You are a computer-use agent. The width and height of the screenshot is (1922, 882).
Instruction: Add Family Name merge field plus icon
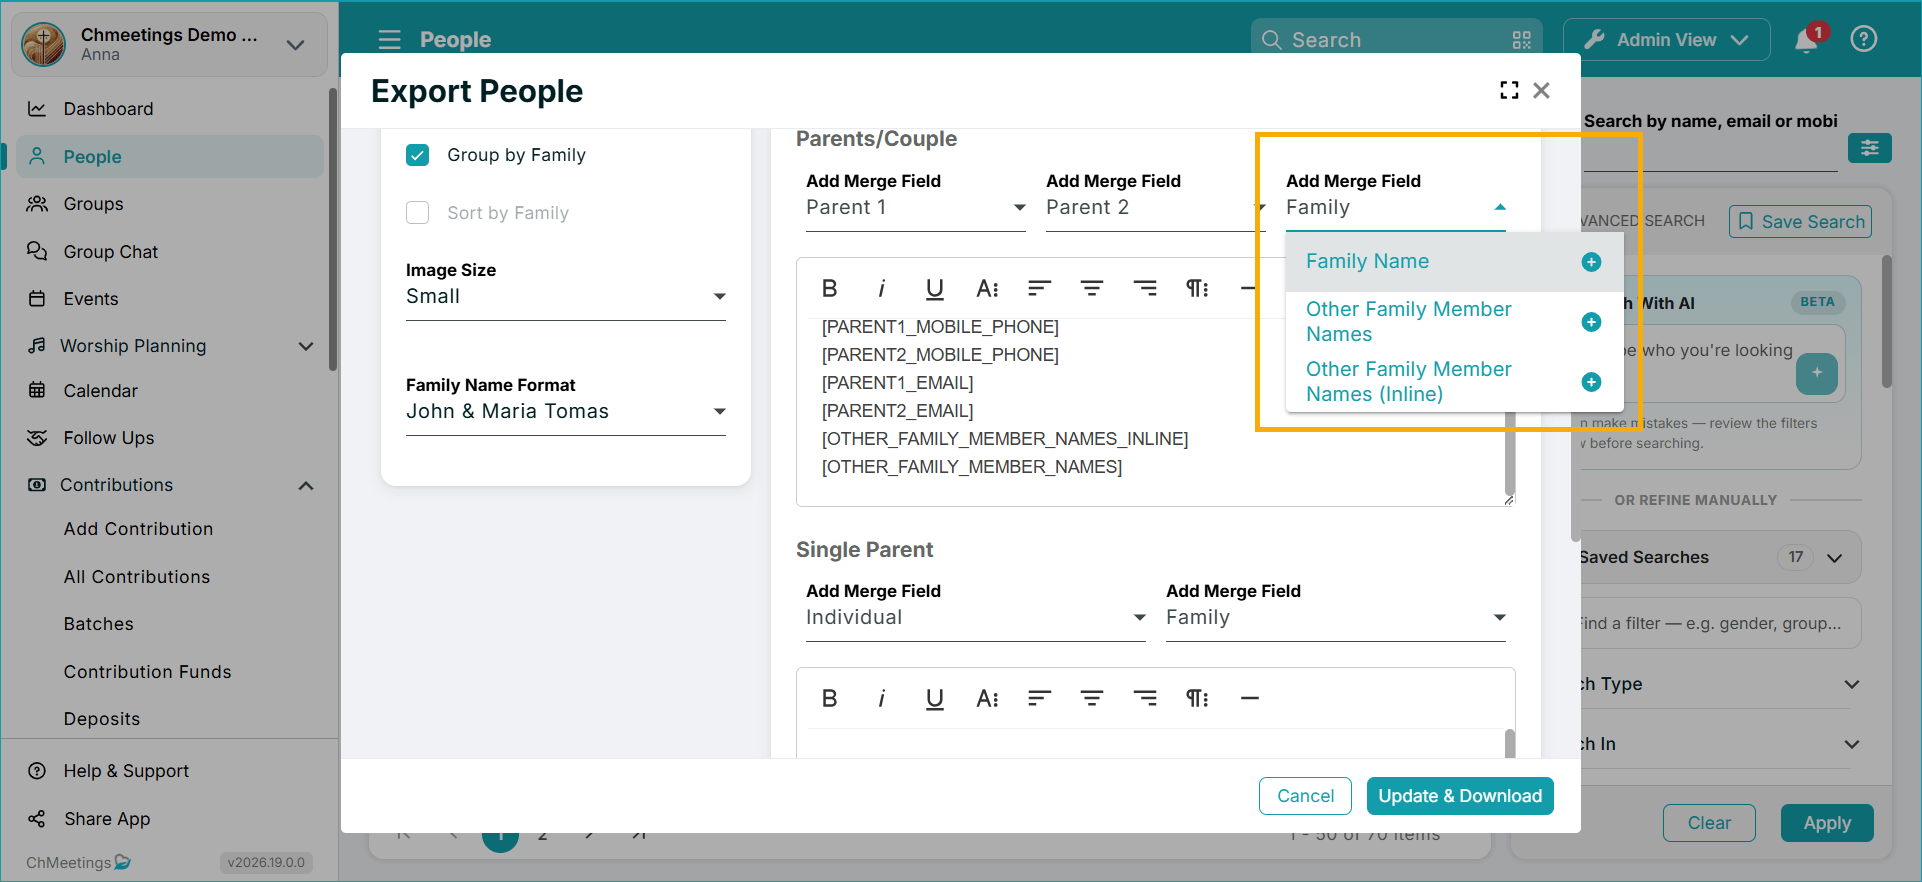pyautogui.click(x=1591, y=262)
